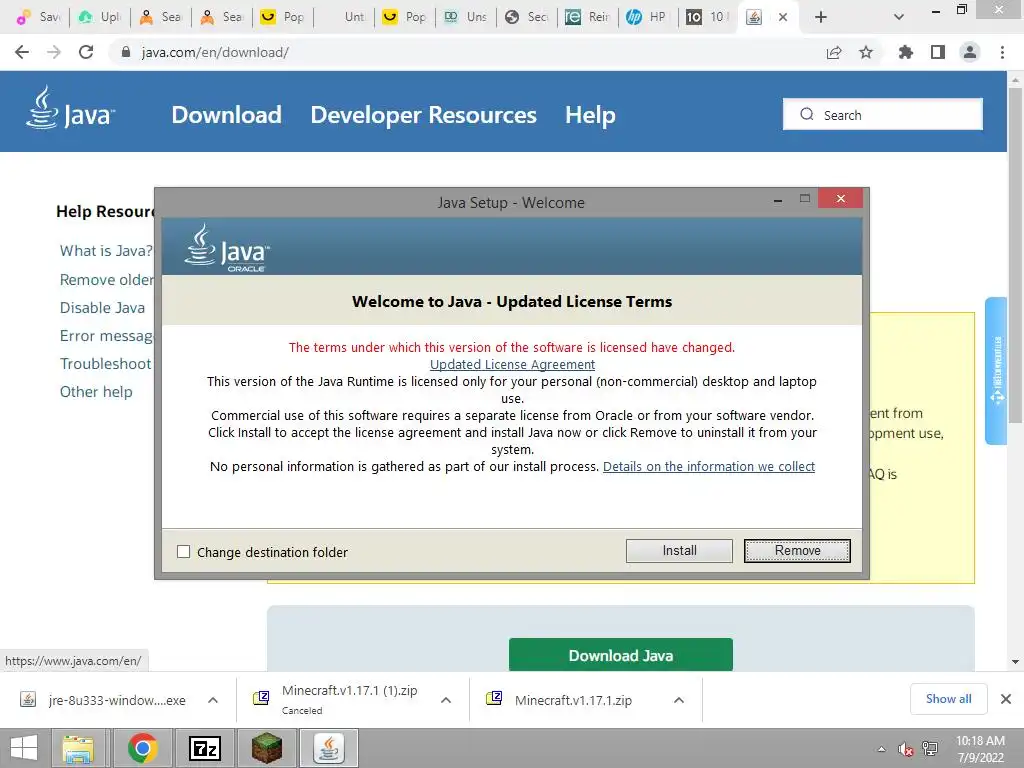1024x768 pixels.
Task: Open What is Java? help link
Action: (x=106, y=251)
